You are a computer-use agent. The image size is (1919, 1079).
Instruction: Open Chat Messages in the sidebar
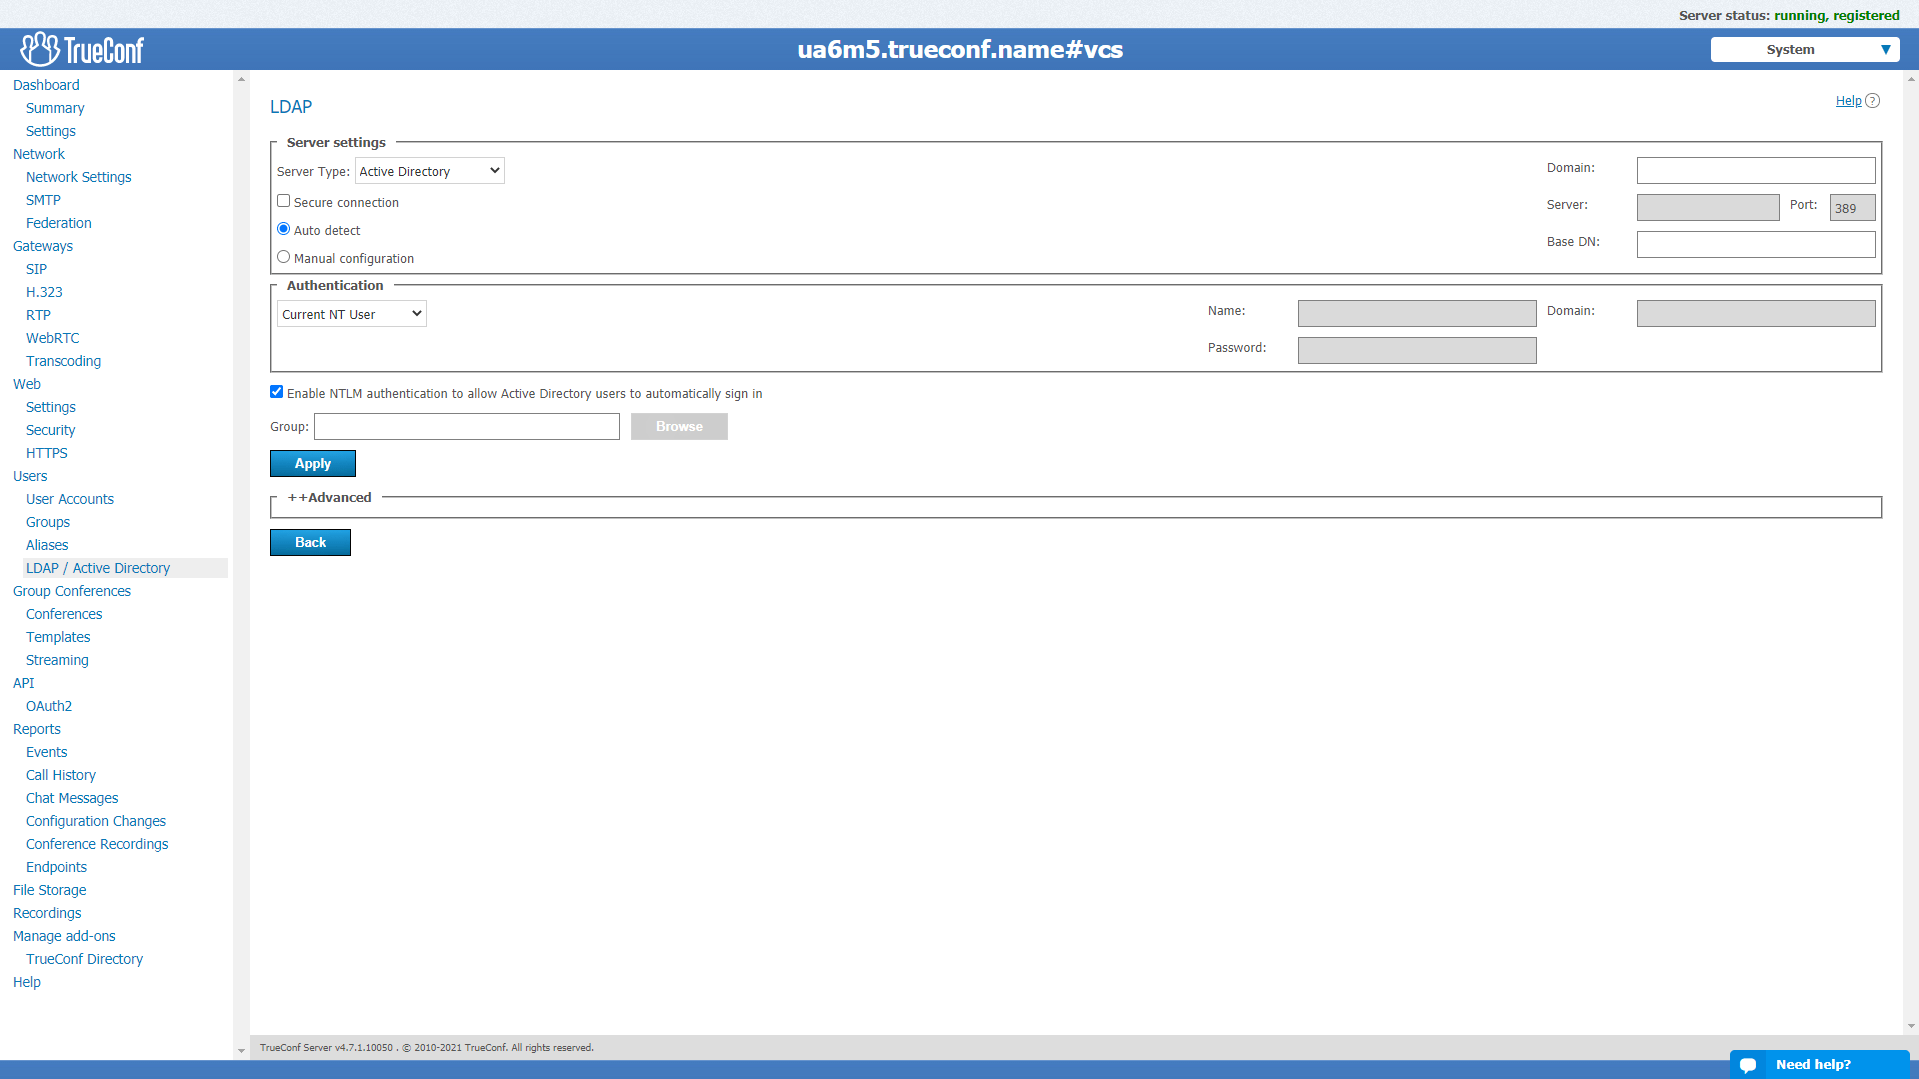[x=72, y=798]
